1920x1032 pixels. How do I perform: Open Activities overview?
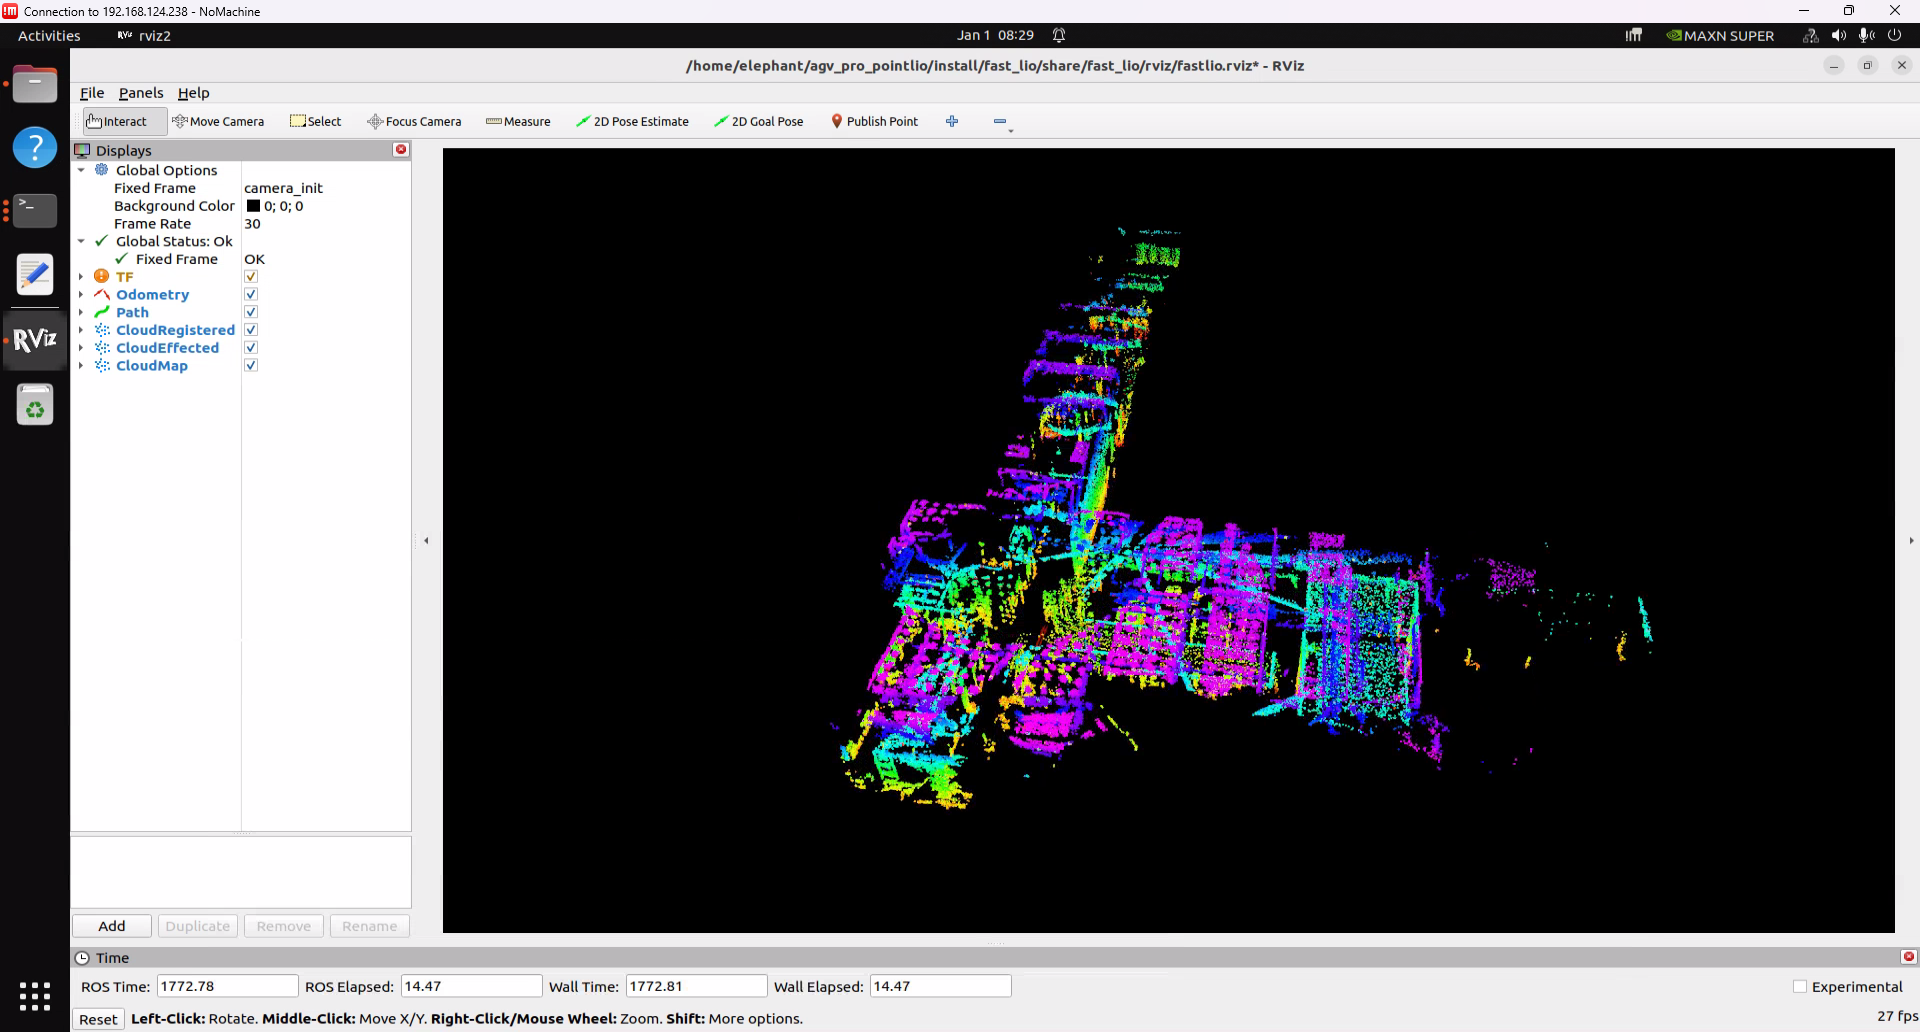click(49, 35)
